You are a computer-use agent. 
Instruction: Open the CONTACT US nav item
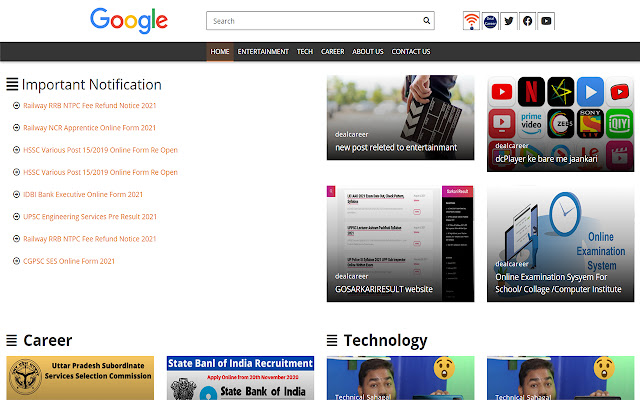point(411,51)
